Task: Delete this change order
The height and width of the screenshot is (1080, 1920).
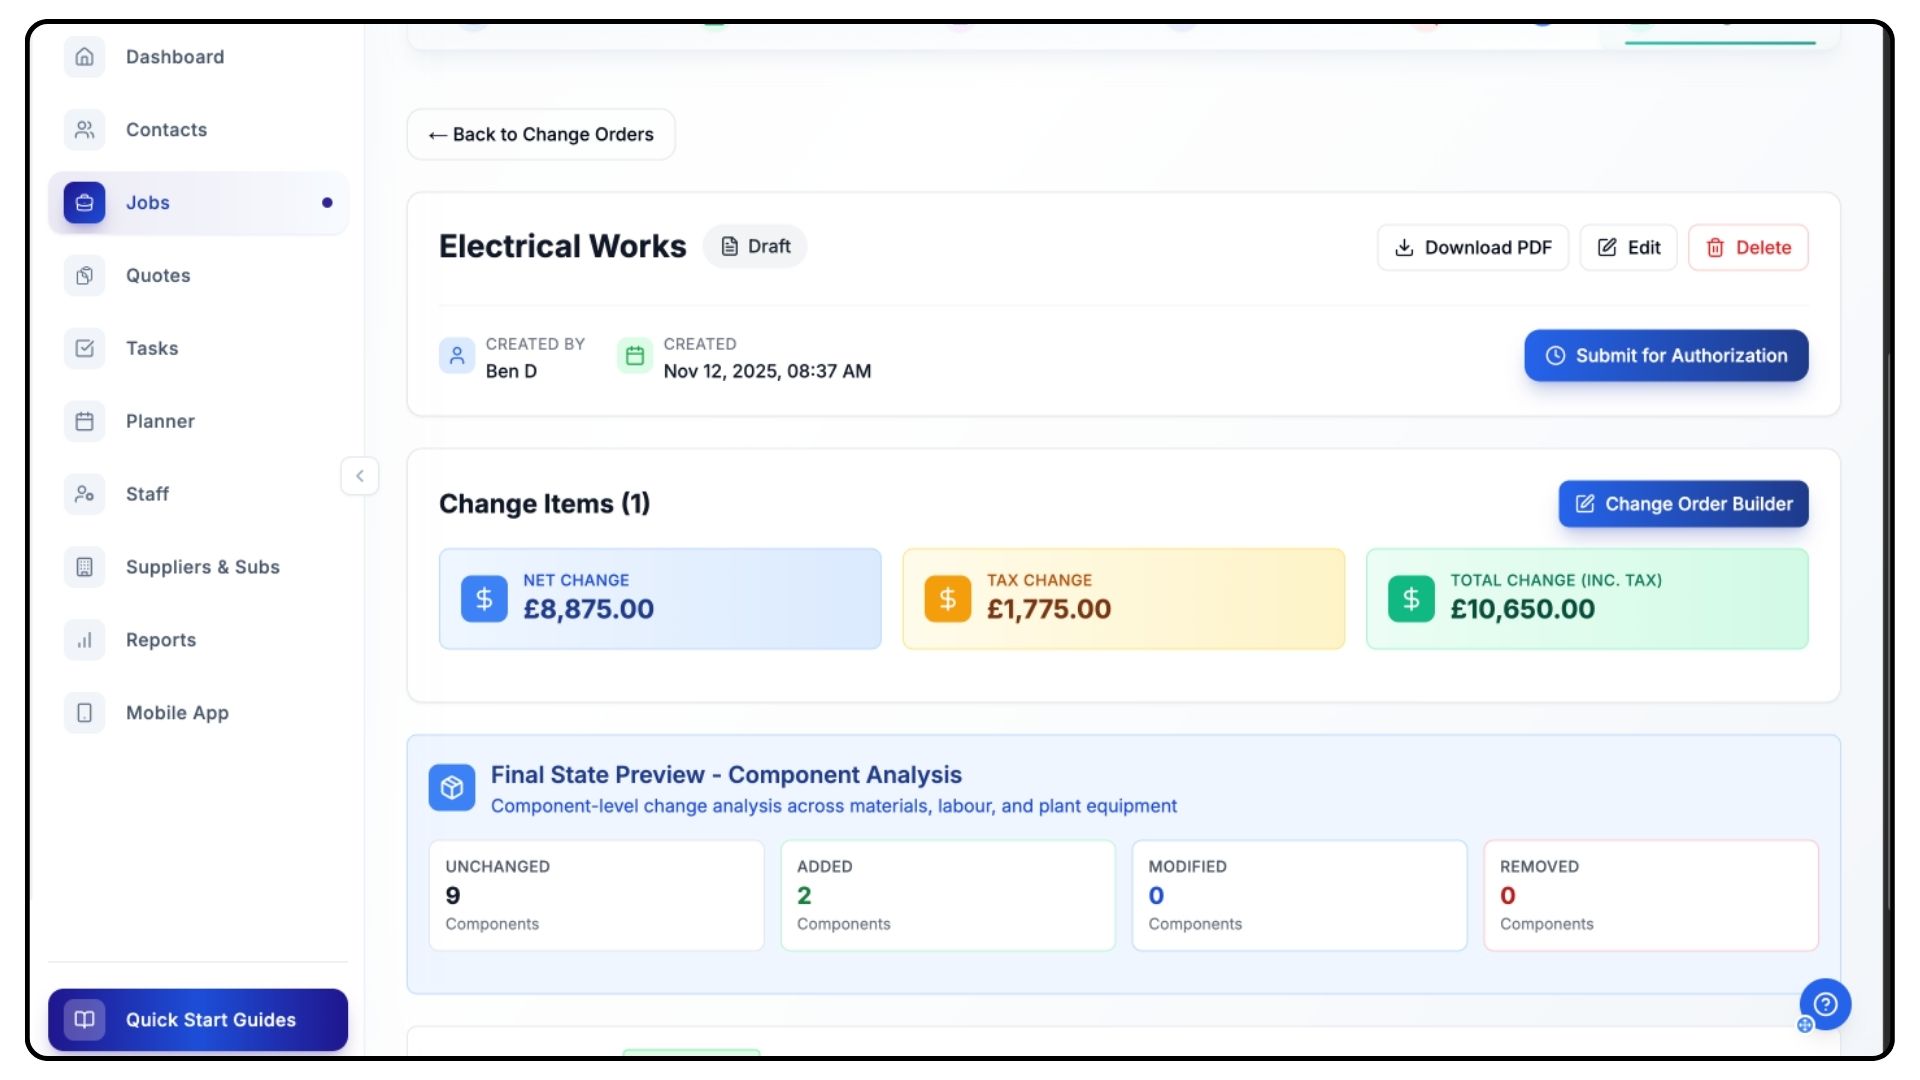Action: coord(1748,248)
